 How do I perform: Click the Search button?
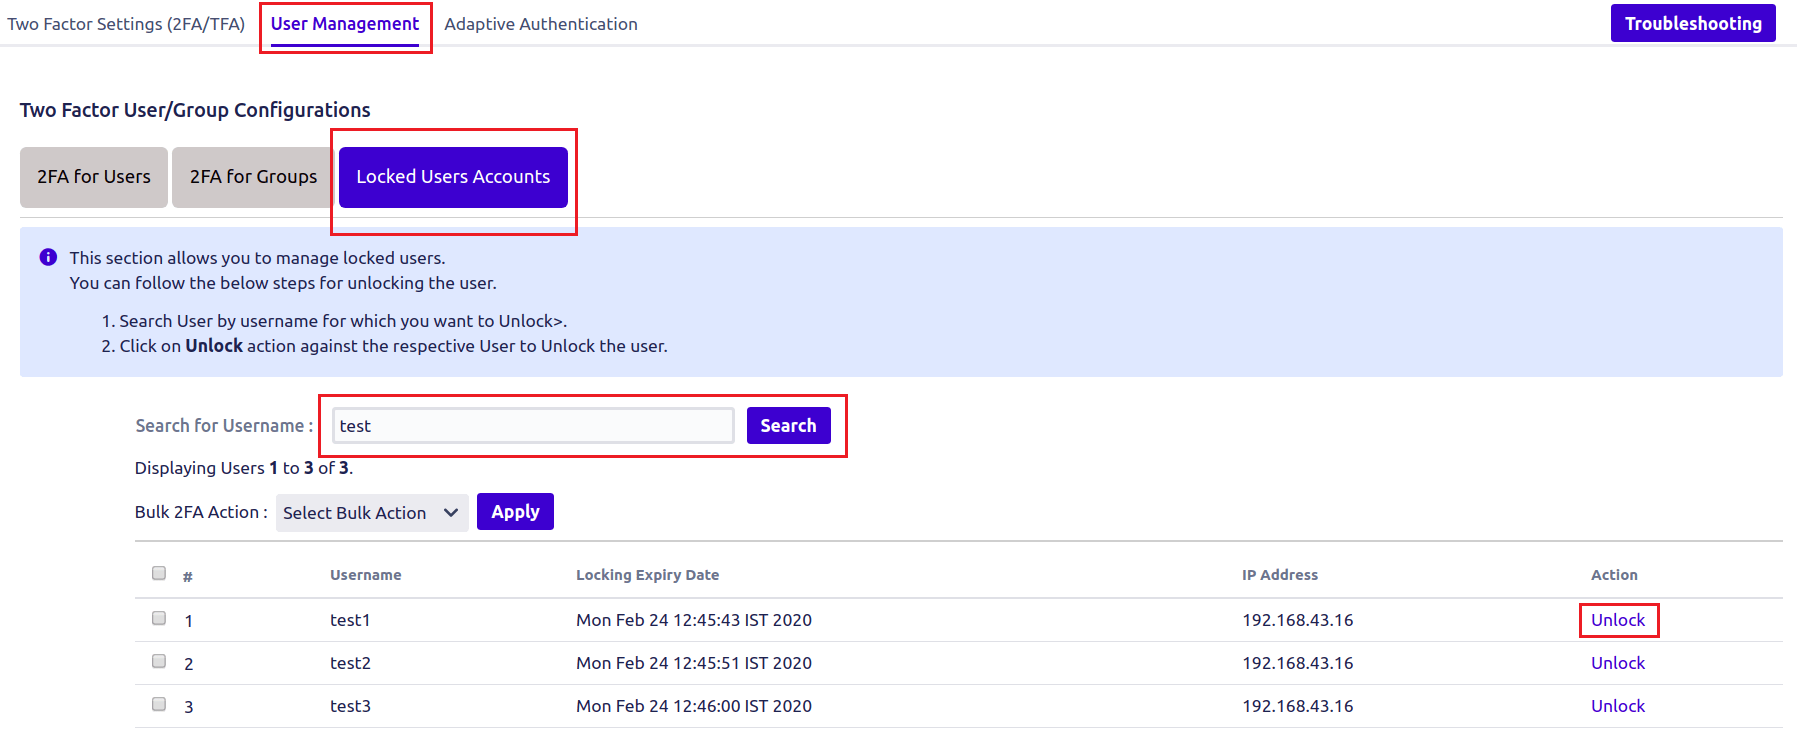pos(788,426)
